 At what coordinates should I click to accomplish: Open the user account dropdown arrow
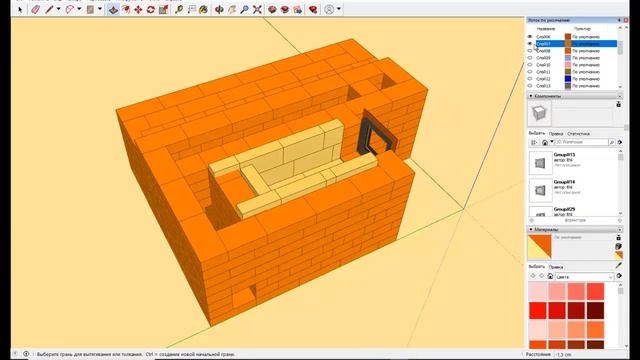(338, 9)
